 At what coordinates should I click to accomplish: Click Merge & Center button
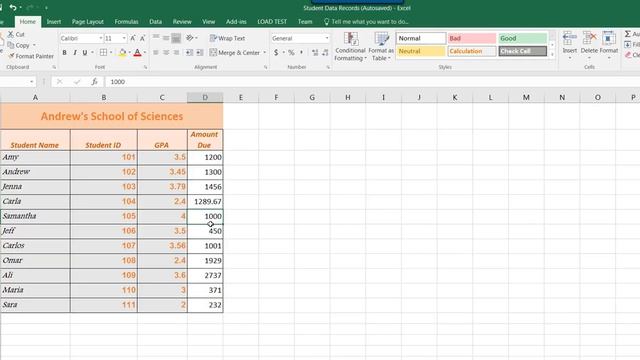(235, 53)
